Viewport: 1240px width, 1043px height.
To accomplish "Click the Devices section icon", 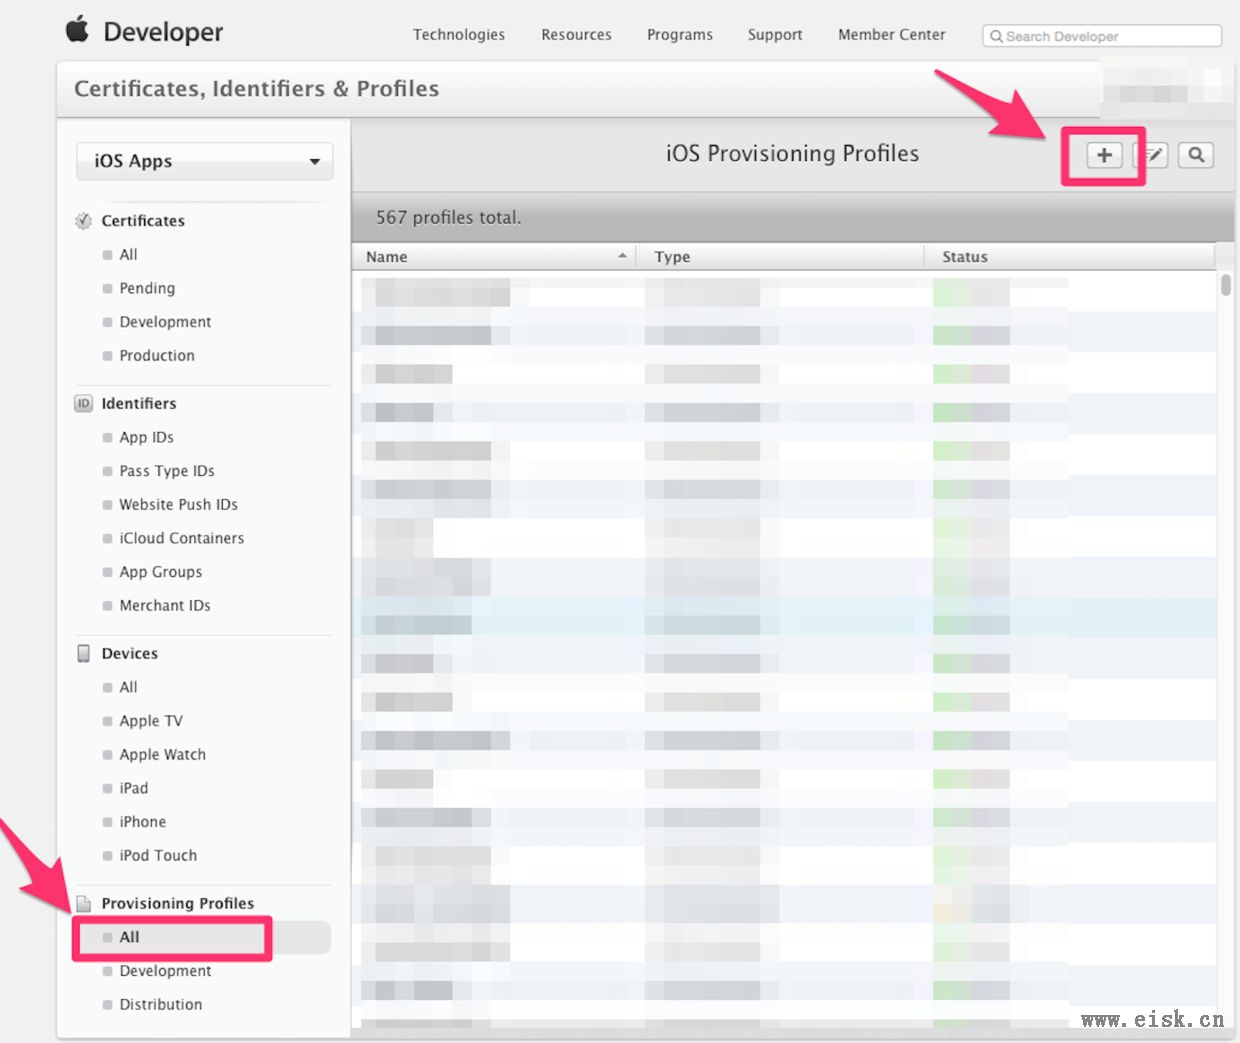I will [84, 653].
